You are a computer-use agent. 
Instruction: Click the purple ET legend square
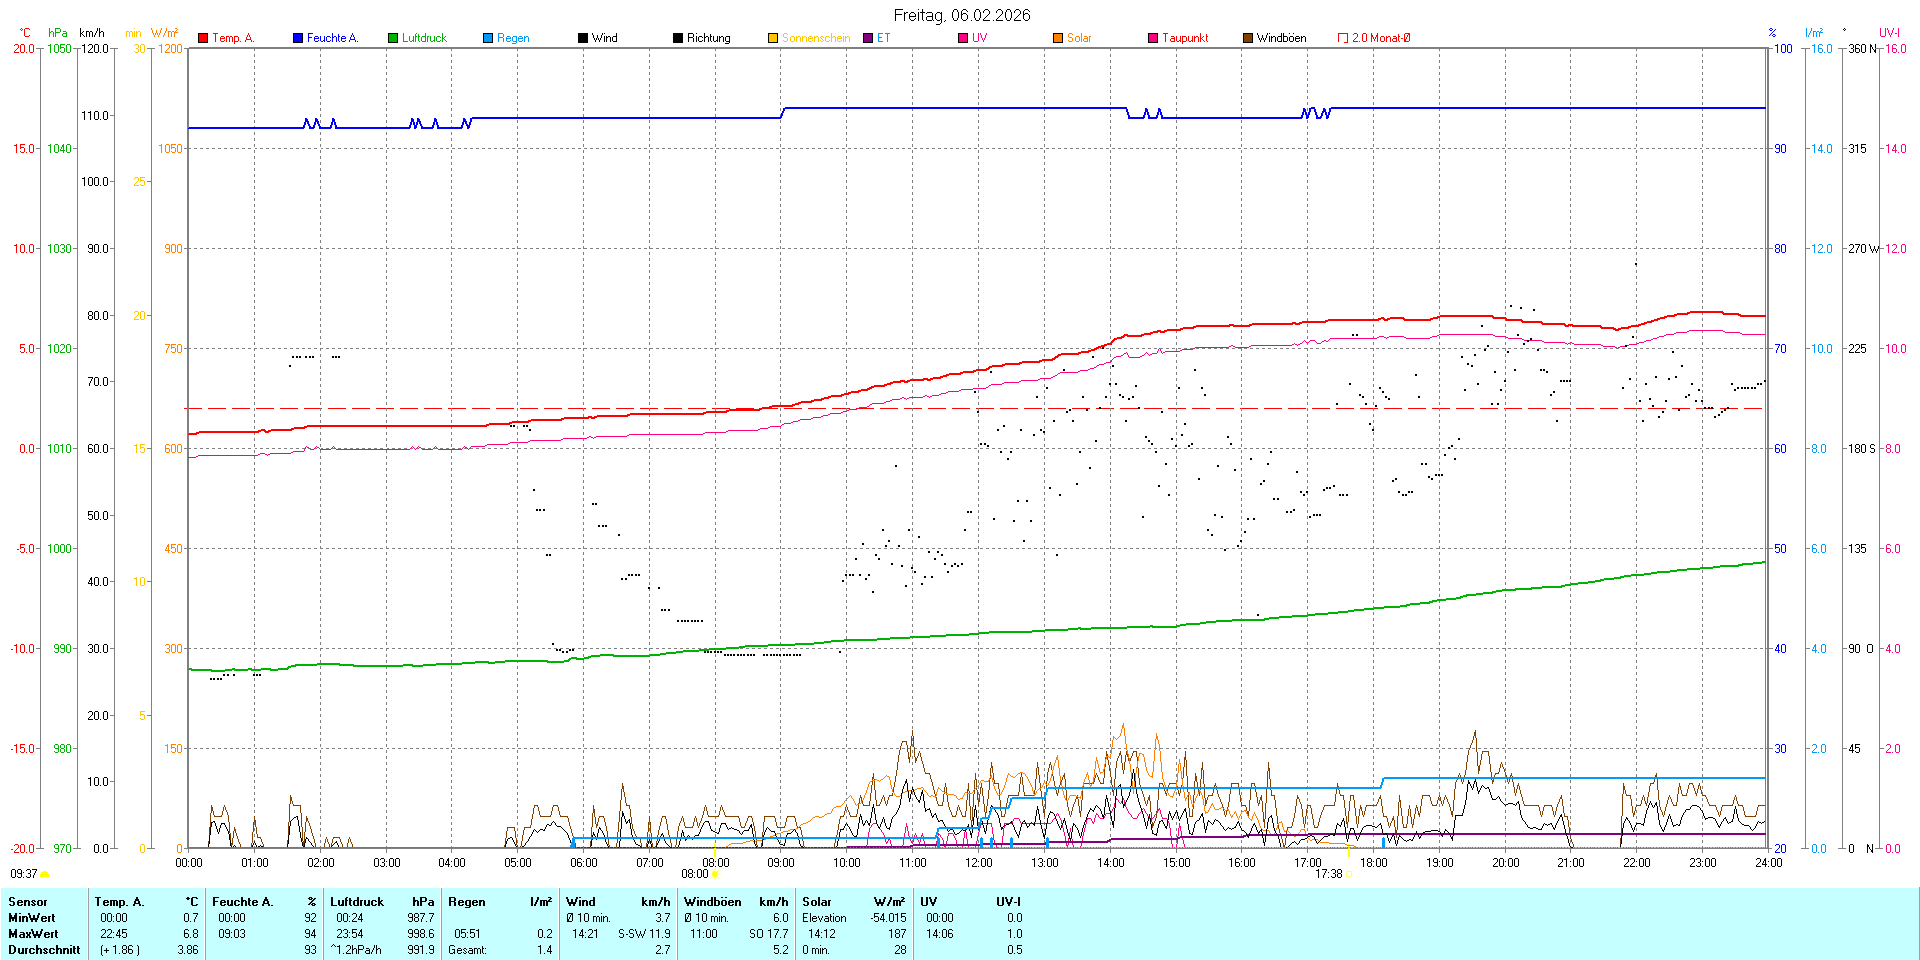point(868,38)
